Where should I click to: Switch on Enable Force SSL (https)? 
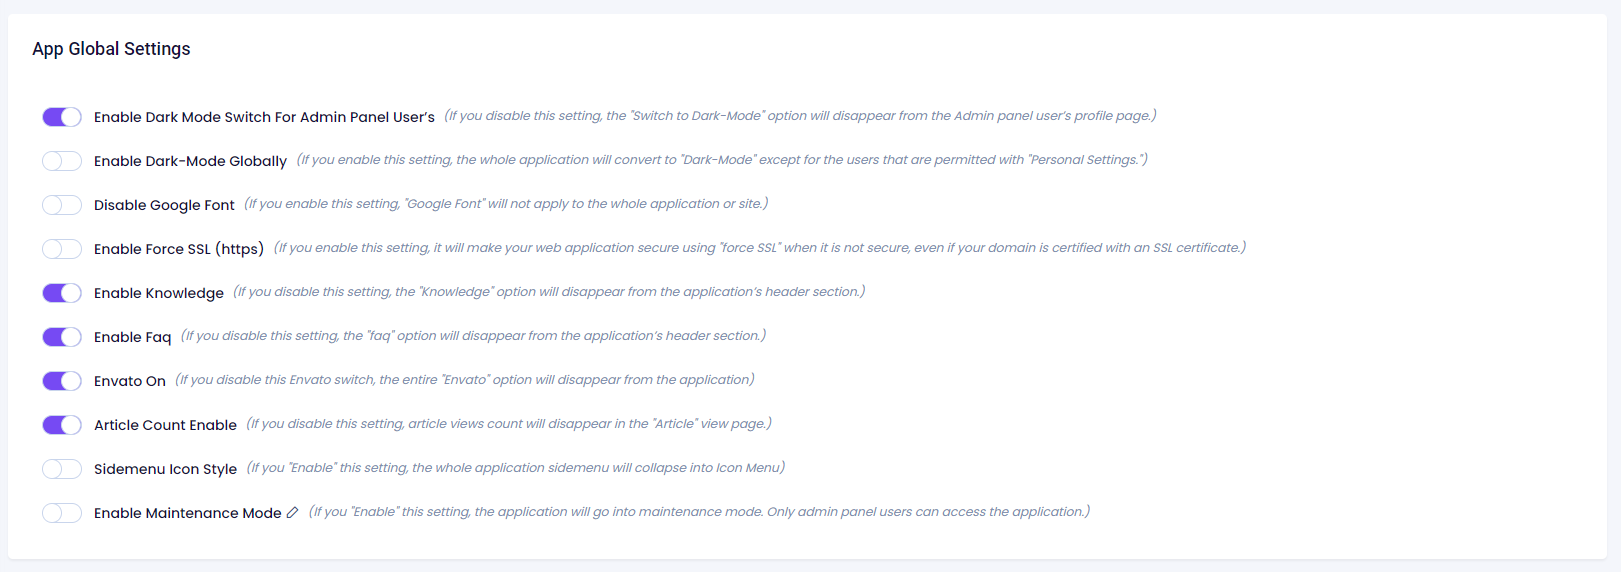click(62, 249)
